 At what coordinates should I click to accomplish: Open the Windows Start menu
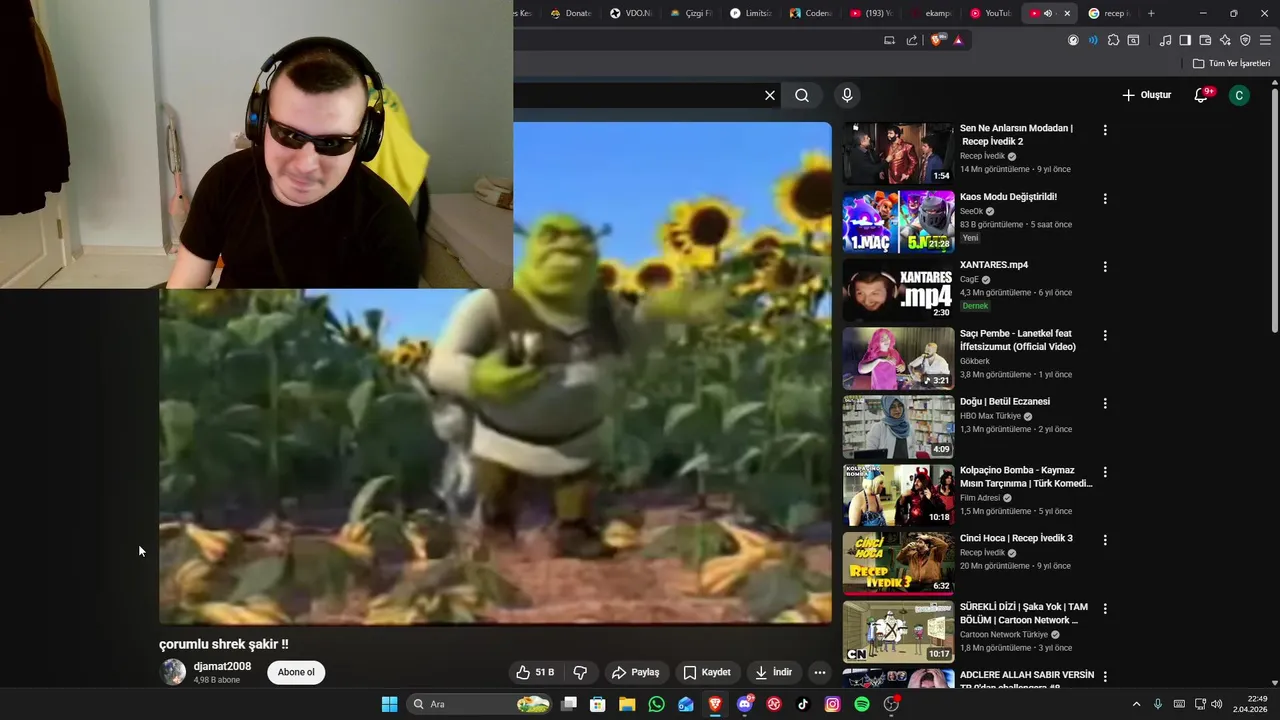coord(389,704)
